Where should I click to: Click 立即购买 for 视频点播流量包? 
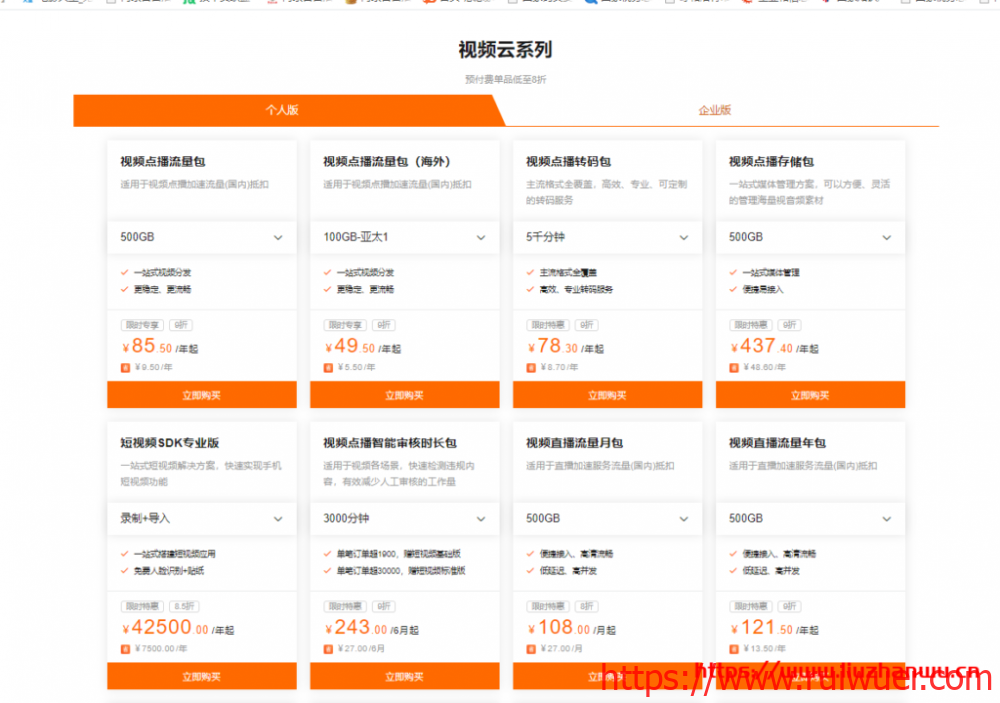(x=201, y=395)
